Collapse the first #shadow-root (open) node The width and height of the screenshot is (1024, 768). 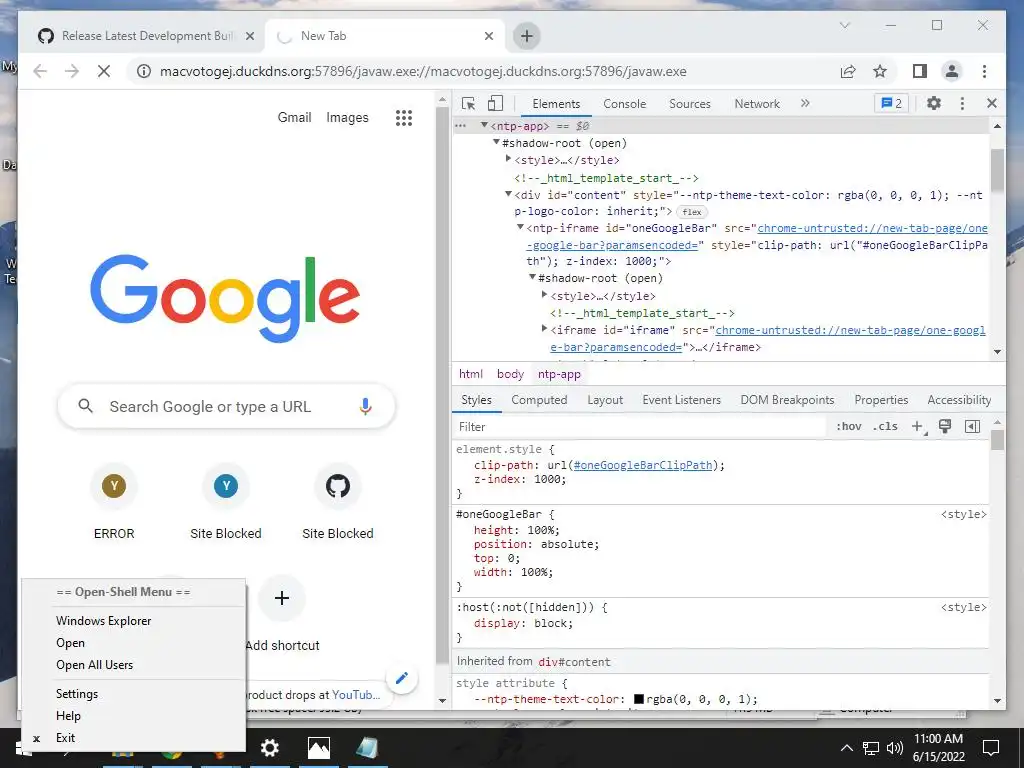pyautogui.click(x=496, y=142)
